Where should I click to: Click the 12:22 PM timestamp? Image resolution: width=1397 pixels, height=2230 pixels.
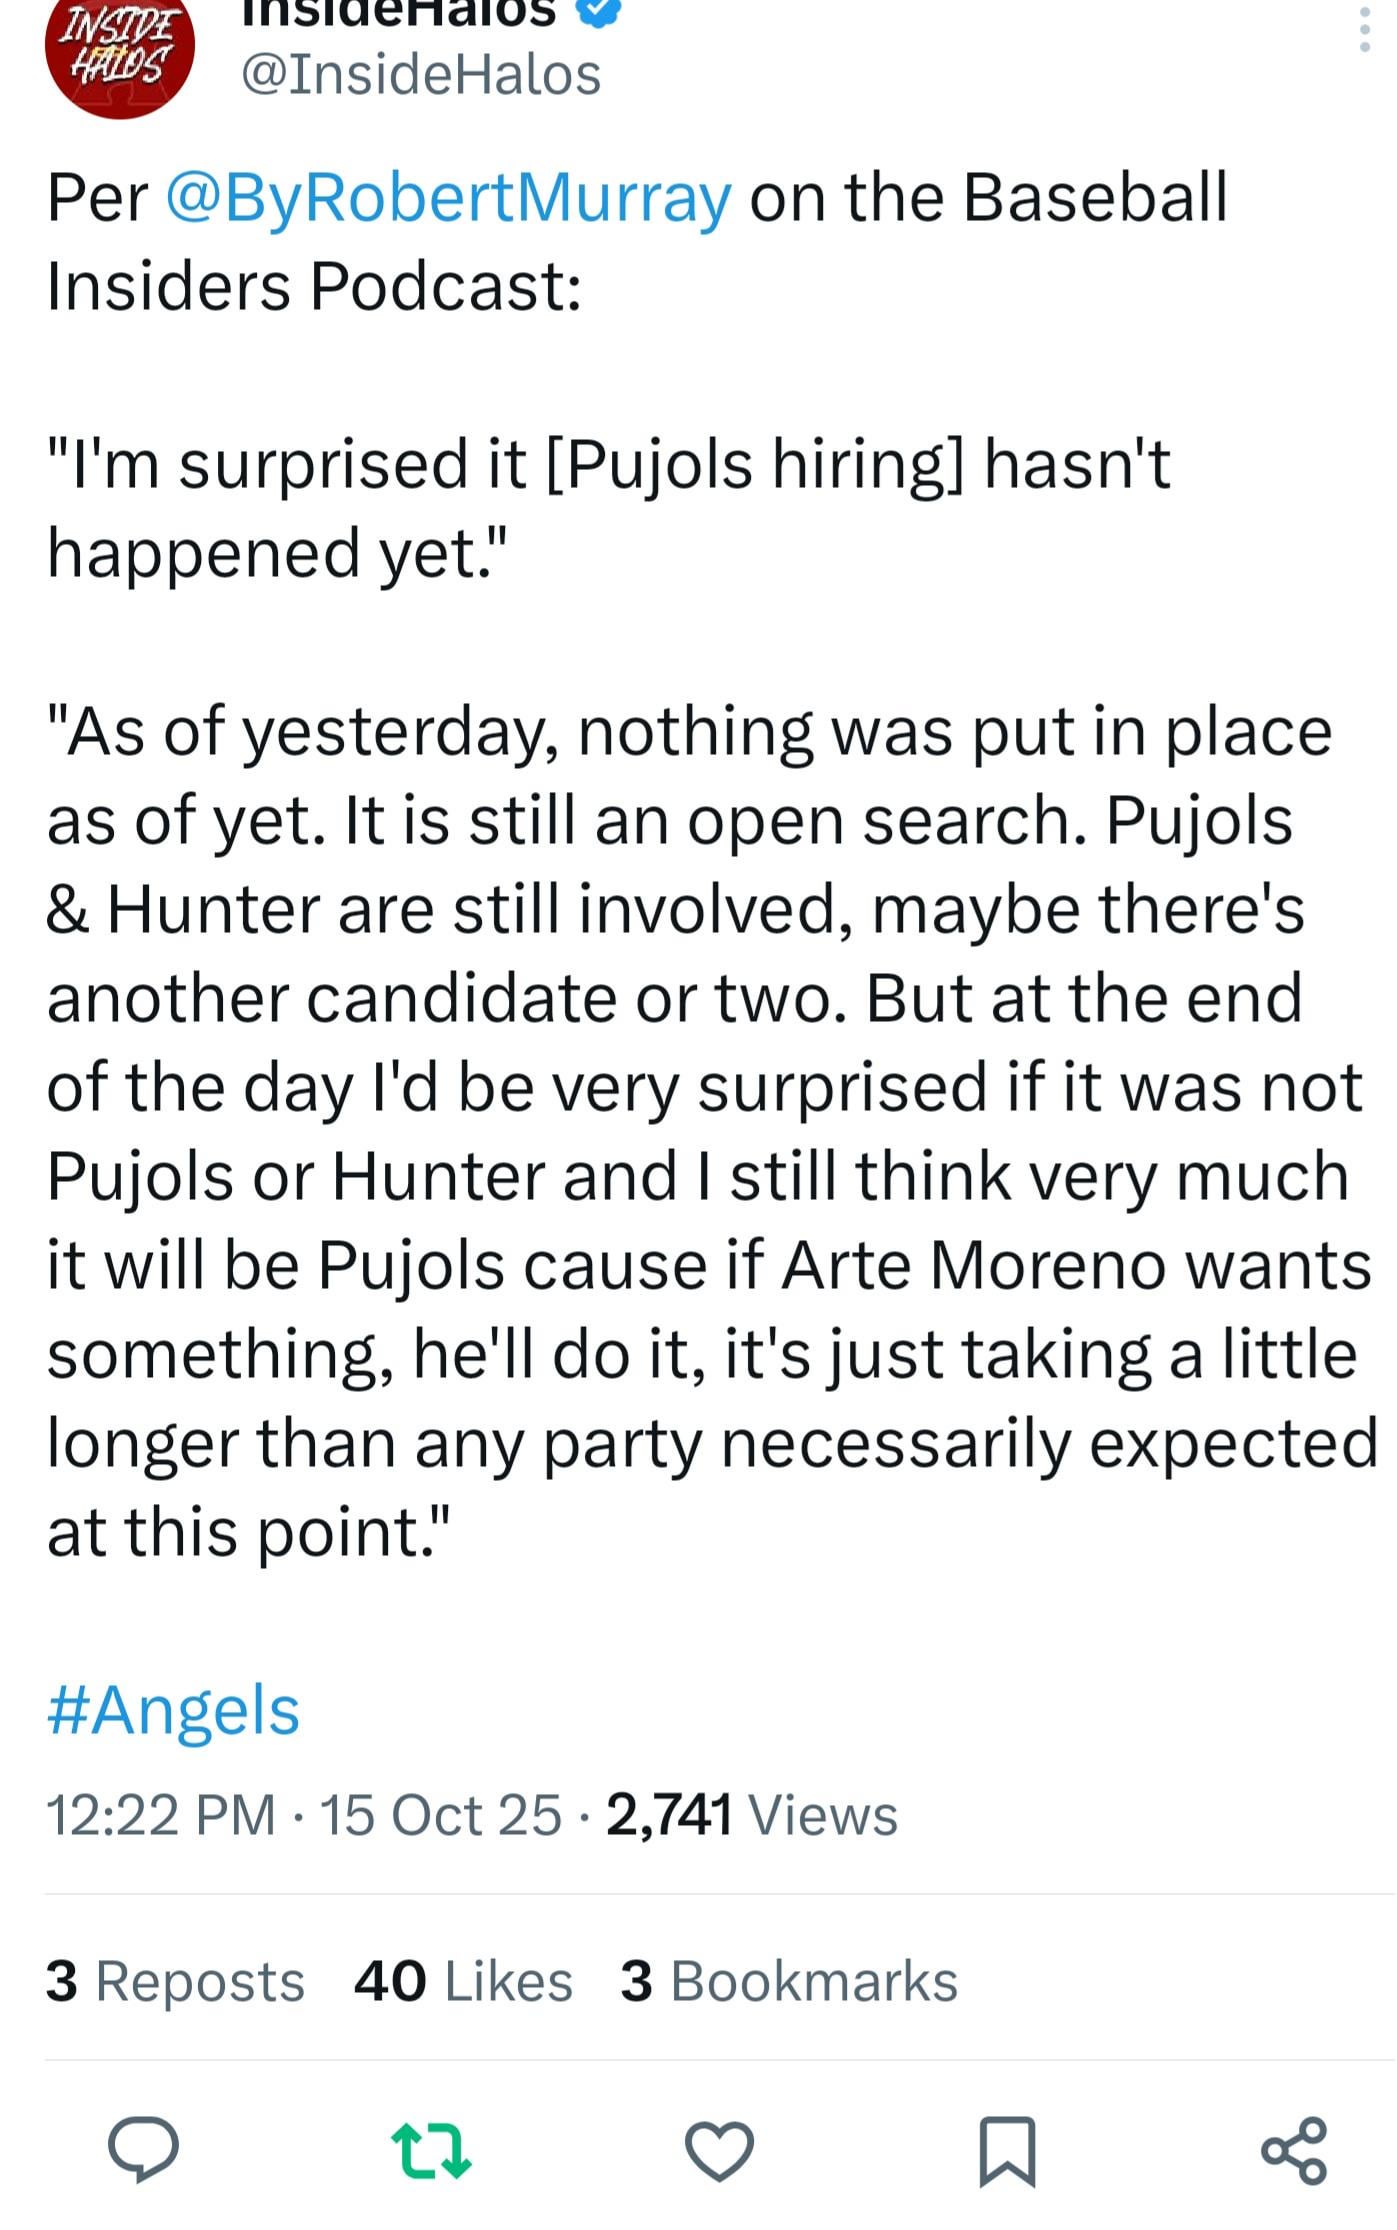(161, 1815)
